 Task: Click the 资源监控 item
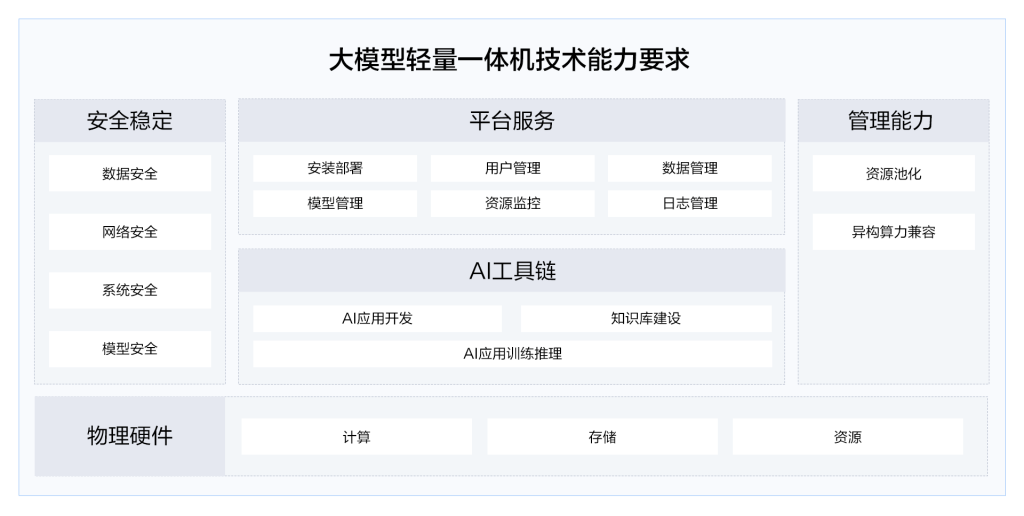[512, 203]
